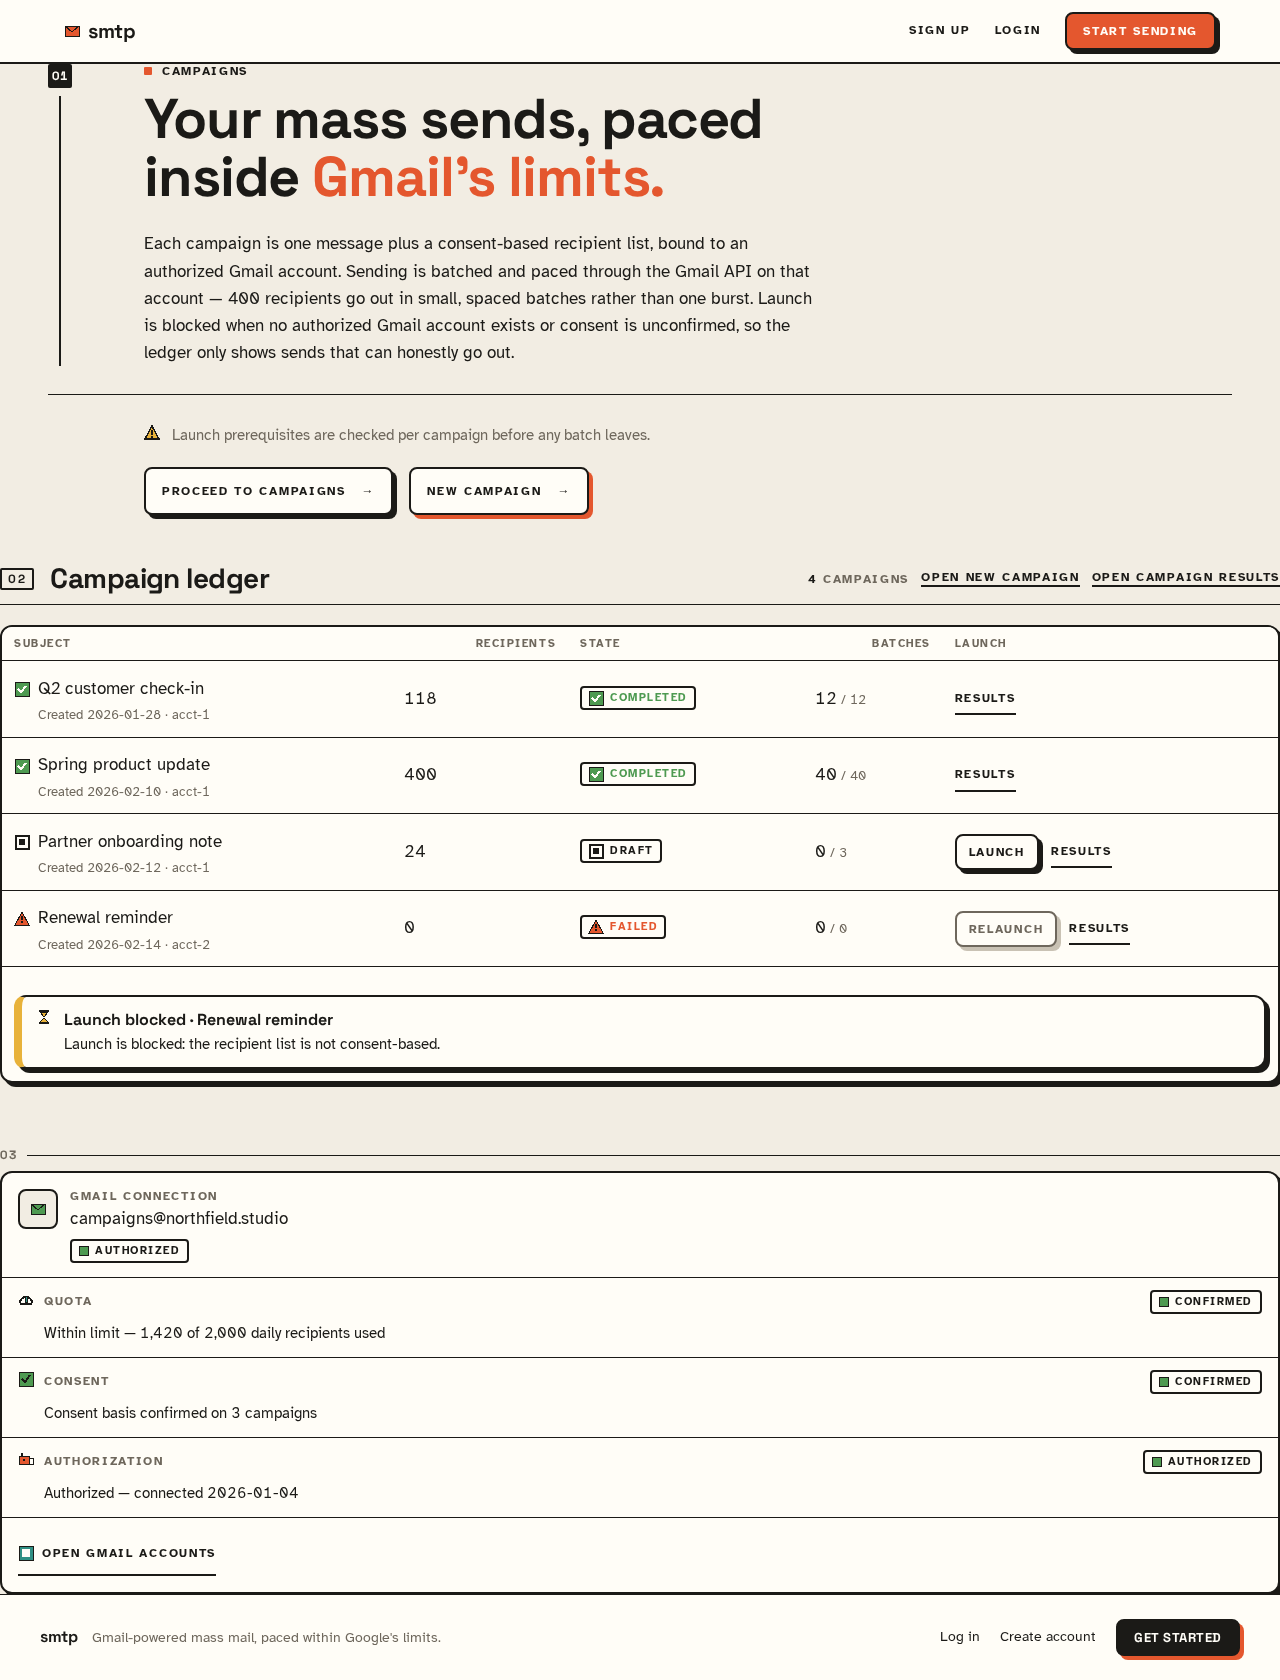Screen dimensions: 1280x1680
Task: Click the Authorized badge under campaigns@northfield.studio
Action: pyautogui.click(x=129, y=1251)
